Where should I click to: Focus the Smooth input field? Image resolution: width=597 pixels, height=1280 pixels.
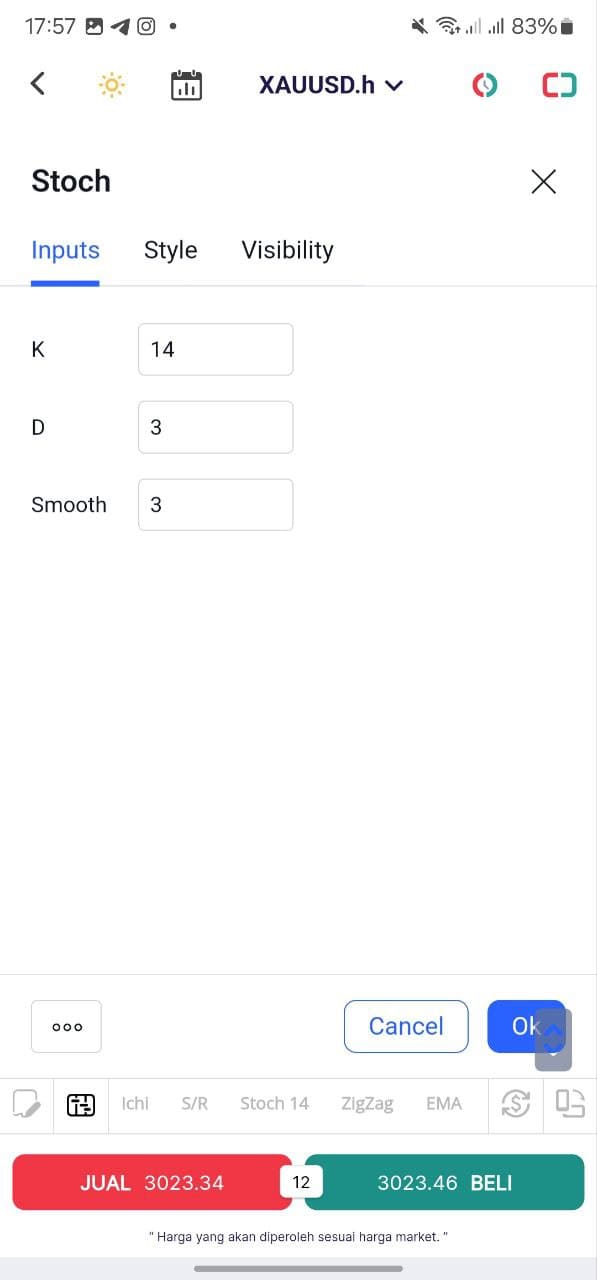click(216, 505)
